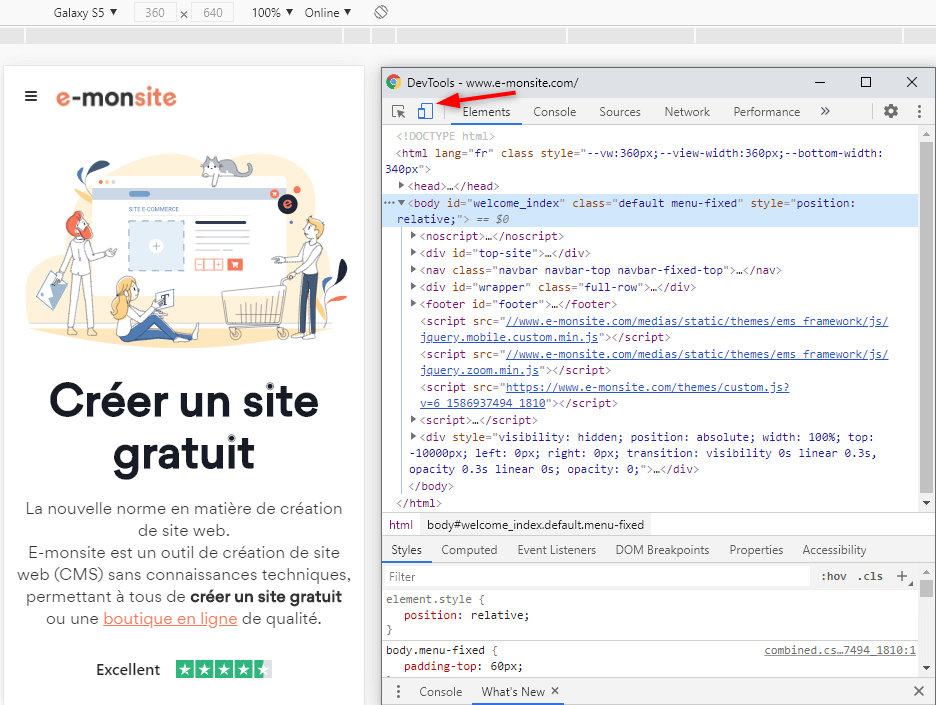This screenshot has width=936, height=705.
Task: Open the Properties pane tab
Action: coord(756,550)
